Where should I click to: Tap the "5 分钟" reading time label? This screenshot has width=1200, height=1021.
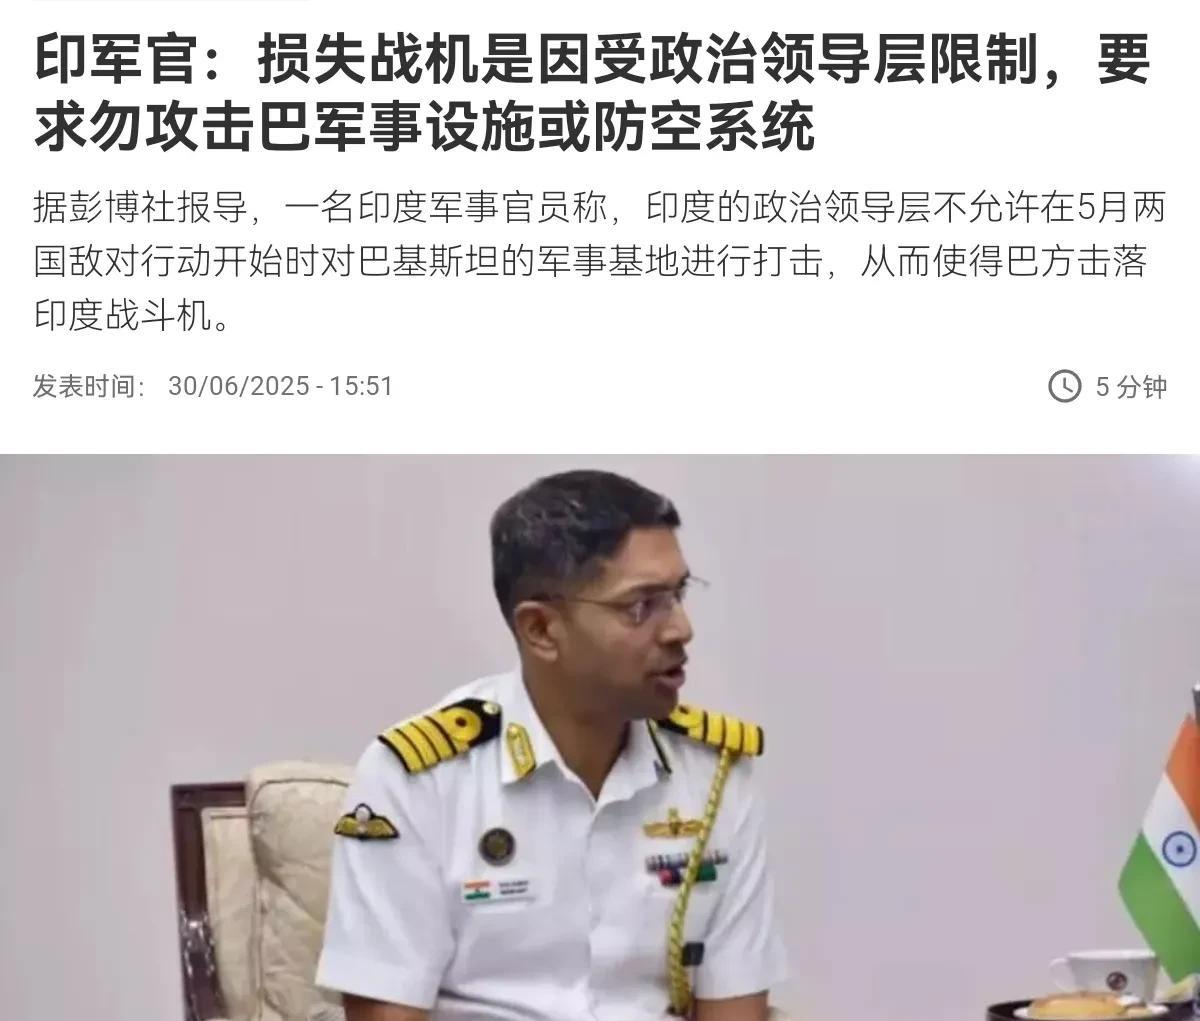tap(1131, 386)
